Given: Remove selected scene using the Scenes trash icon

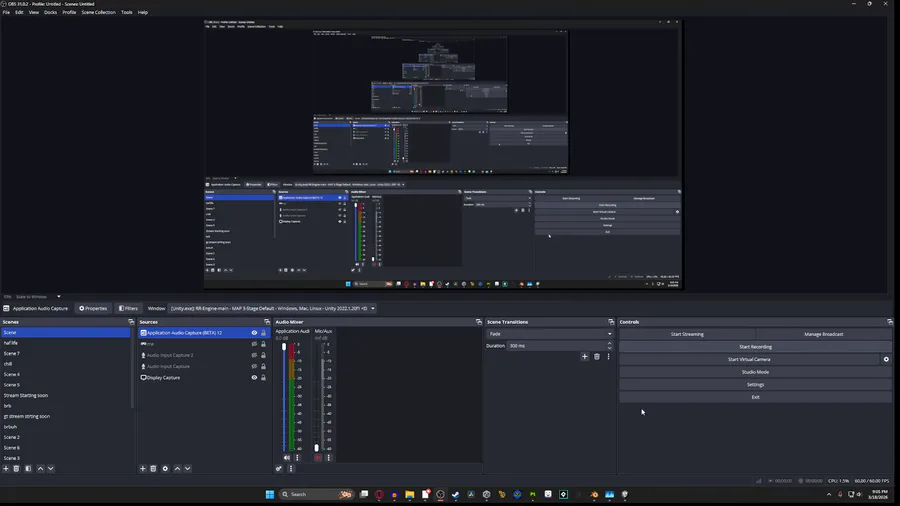Looking at the screenshot, I should click(17, 469).
